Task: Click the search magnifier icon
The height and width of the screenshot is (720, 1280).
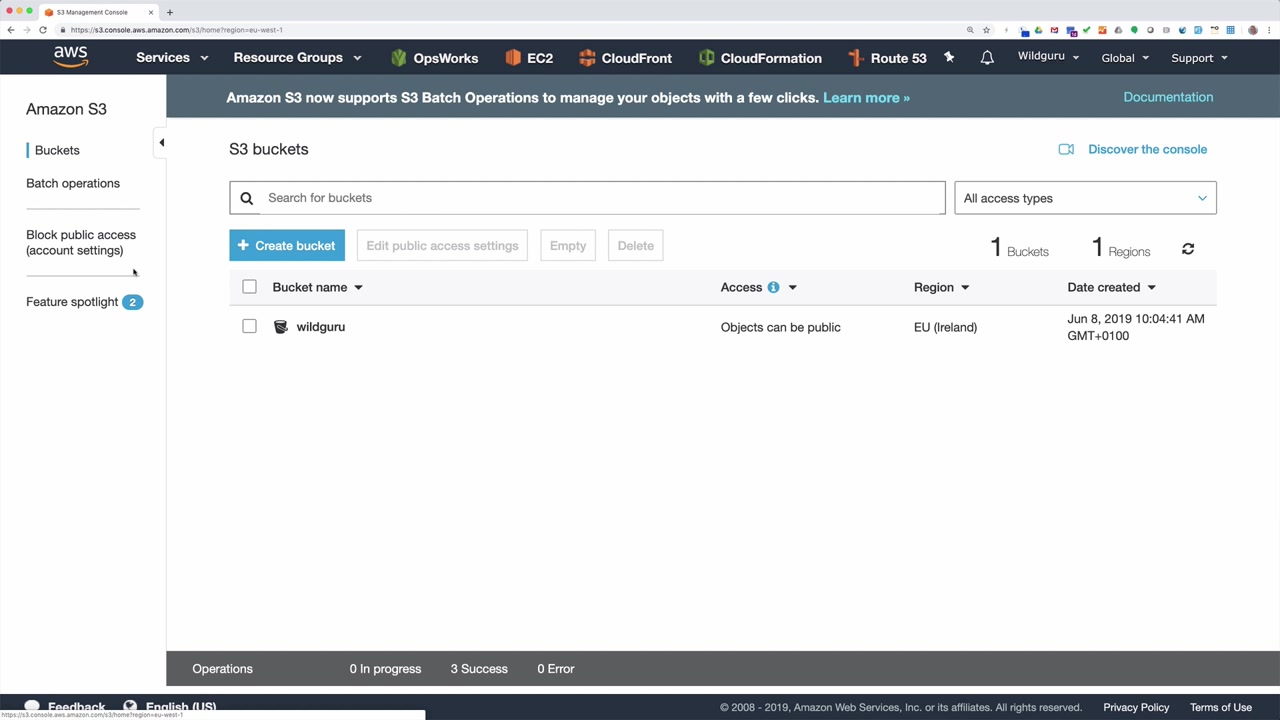Action: pos(247,198)
